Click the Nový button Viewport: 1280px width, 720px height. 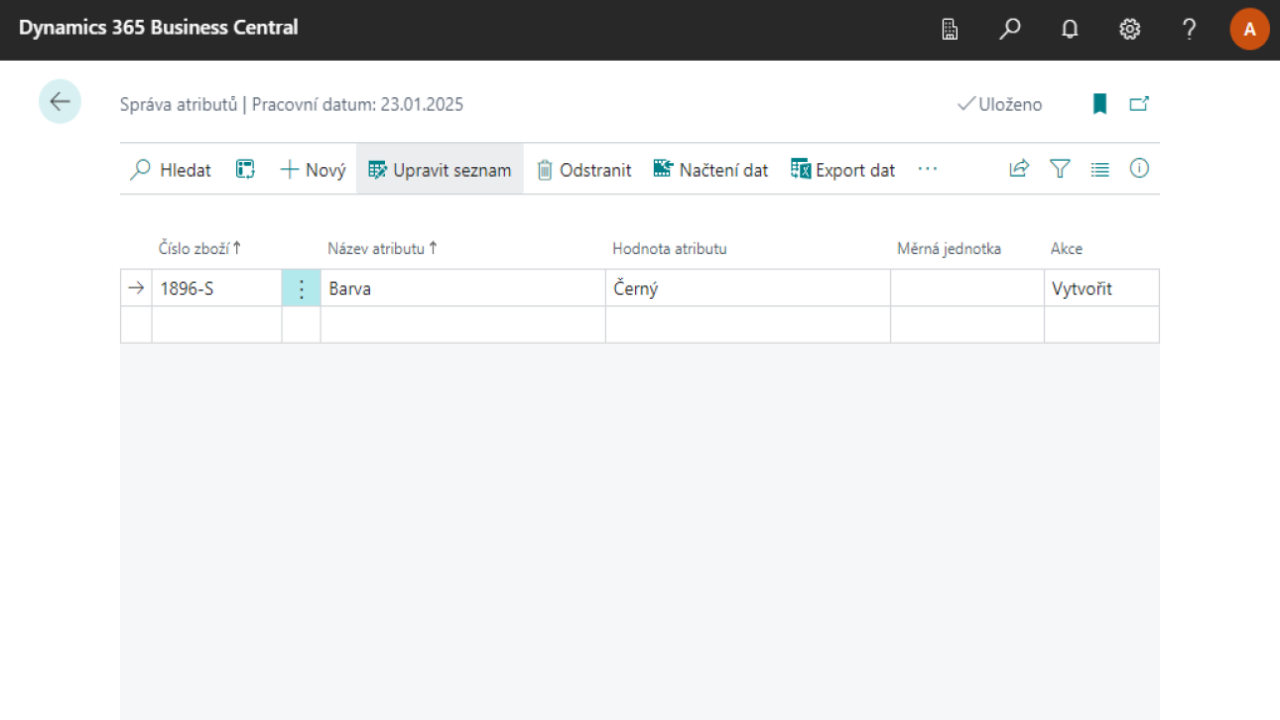click(x=313, y=170)
